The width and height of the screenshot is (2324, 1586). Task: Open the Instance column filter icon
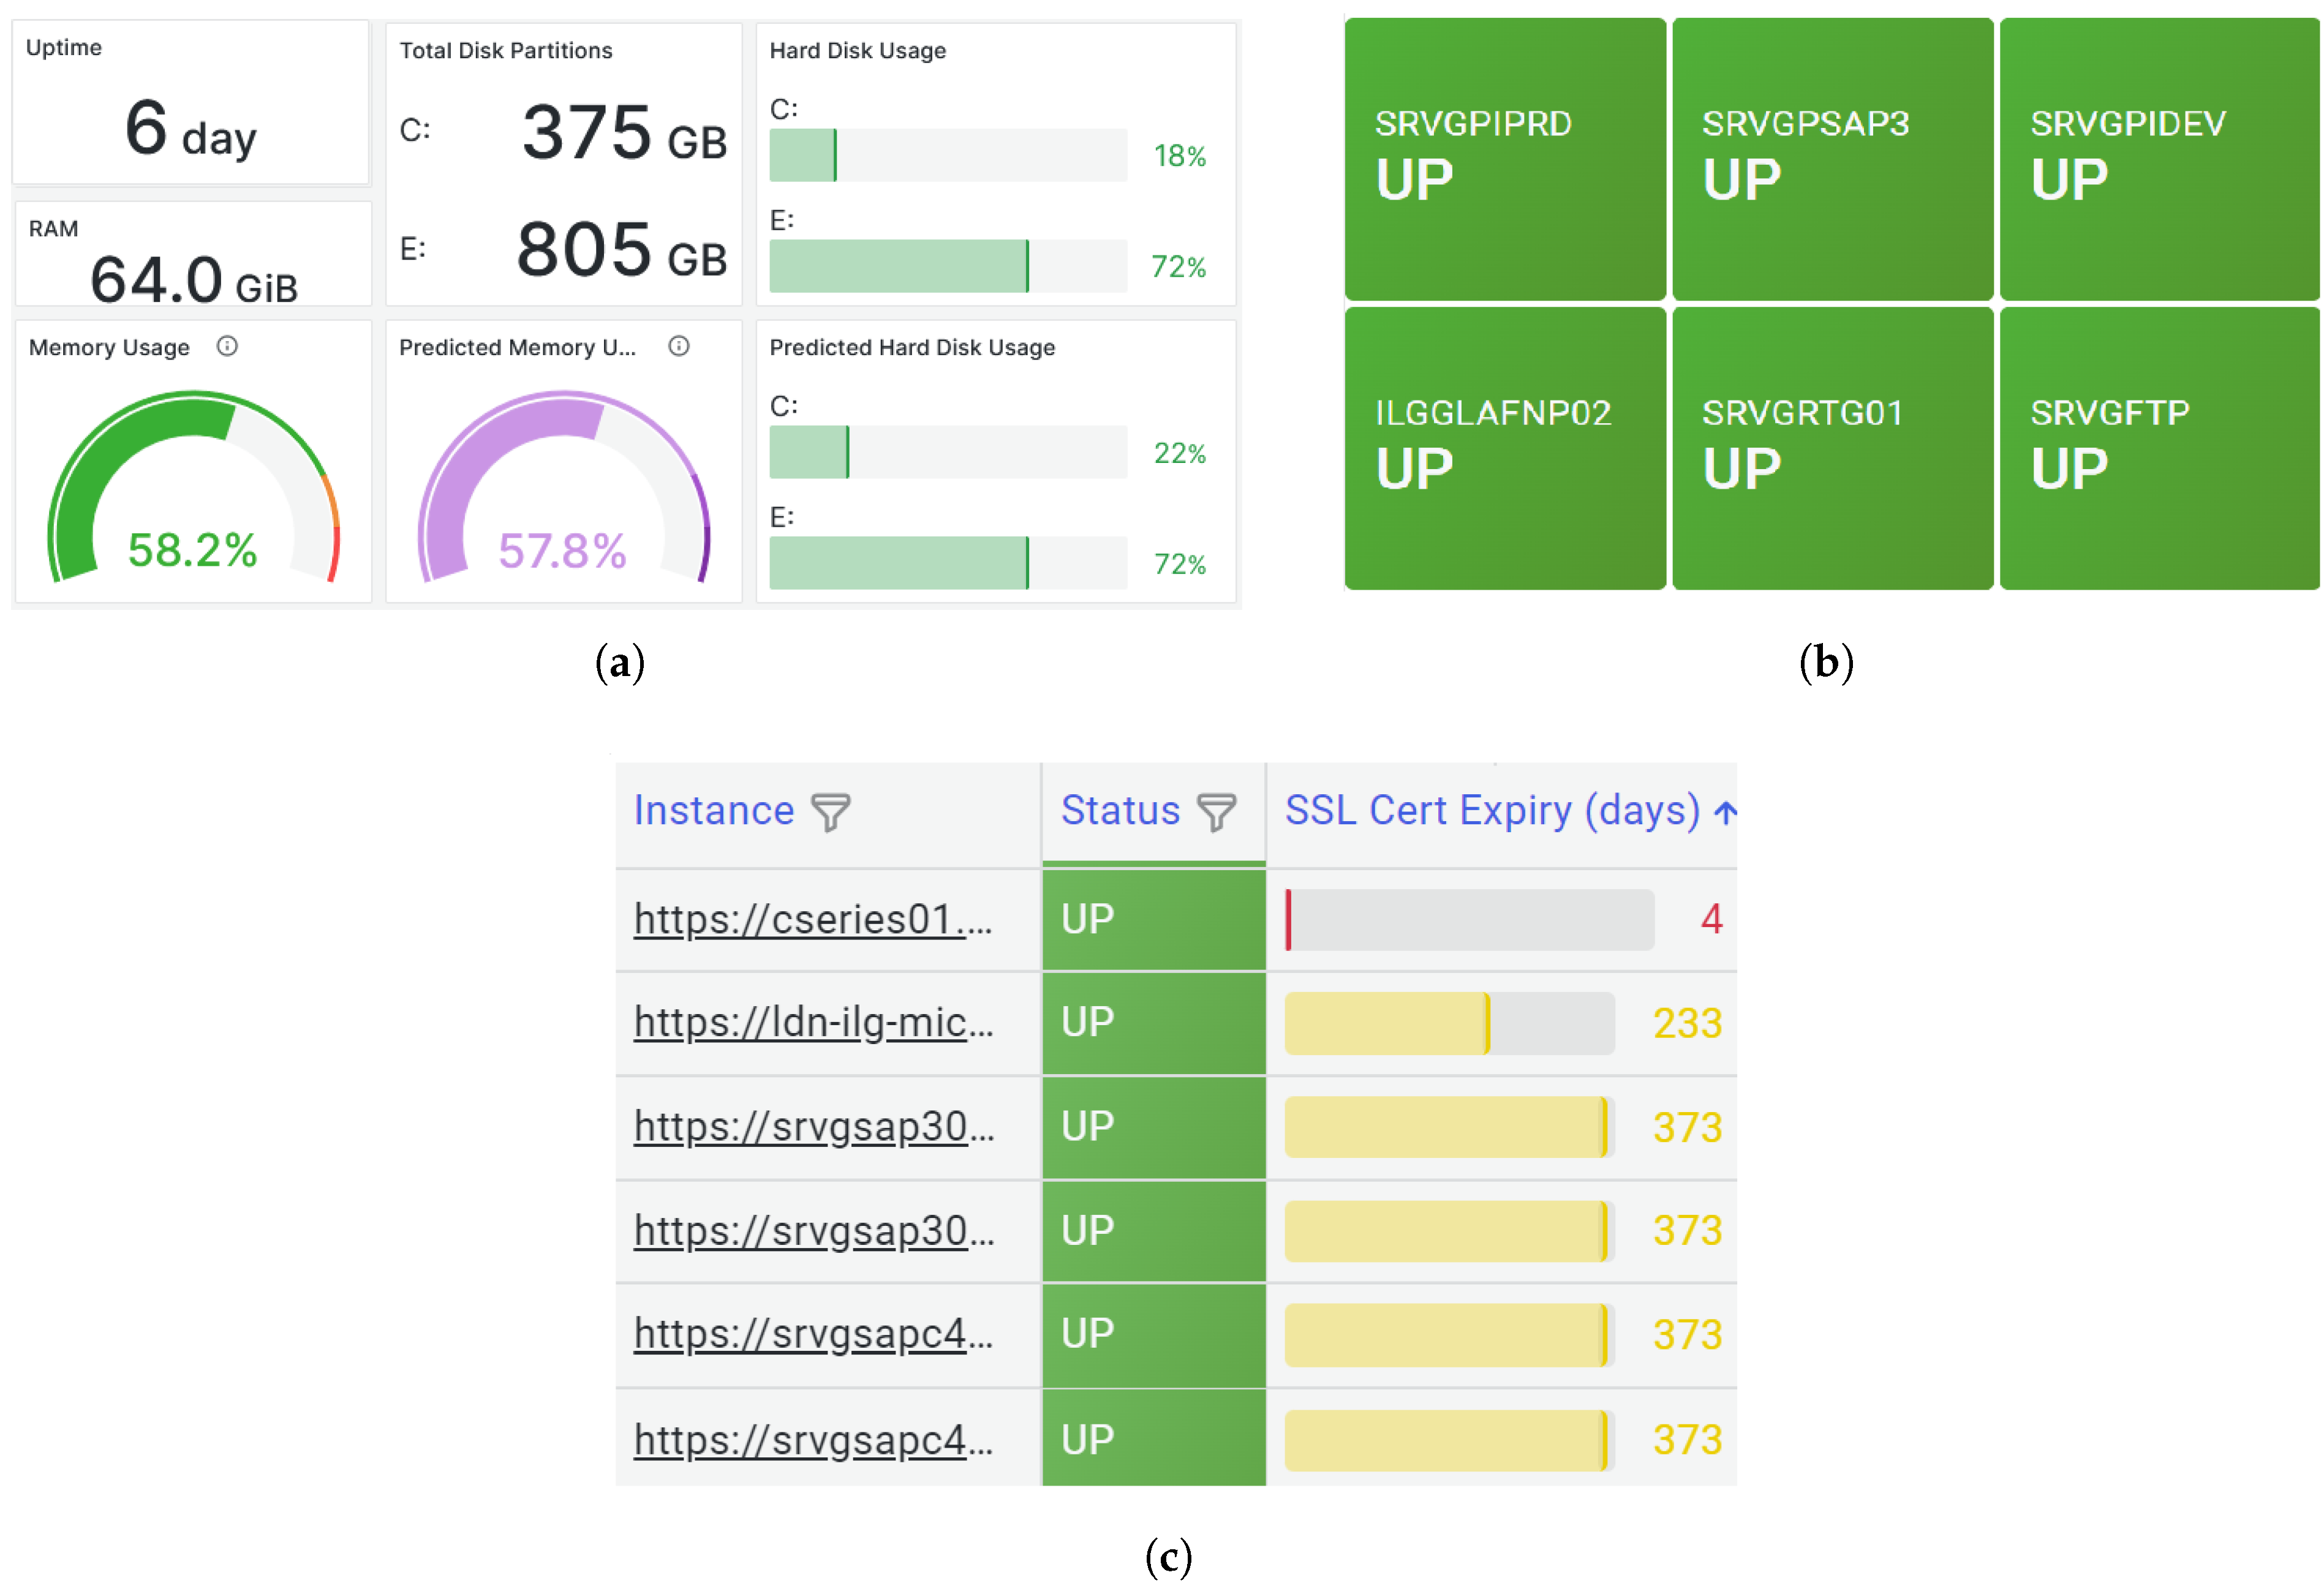point(830,812)
